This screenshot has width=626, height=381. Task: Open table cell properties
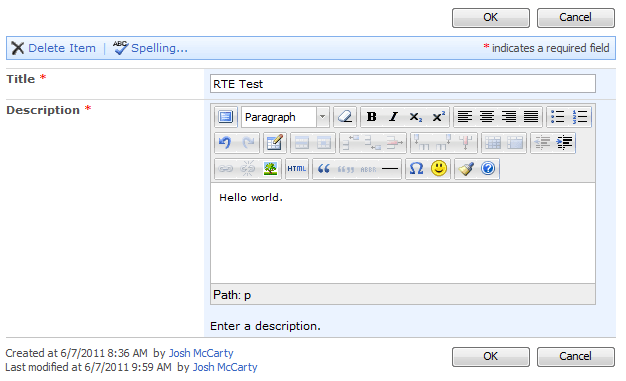point(324,143)
